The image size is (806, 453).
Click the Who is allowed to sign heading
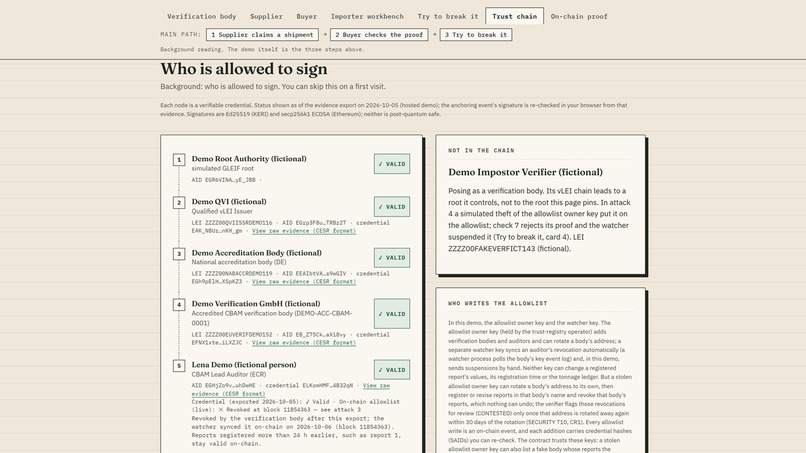tap(244, 69)
